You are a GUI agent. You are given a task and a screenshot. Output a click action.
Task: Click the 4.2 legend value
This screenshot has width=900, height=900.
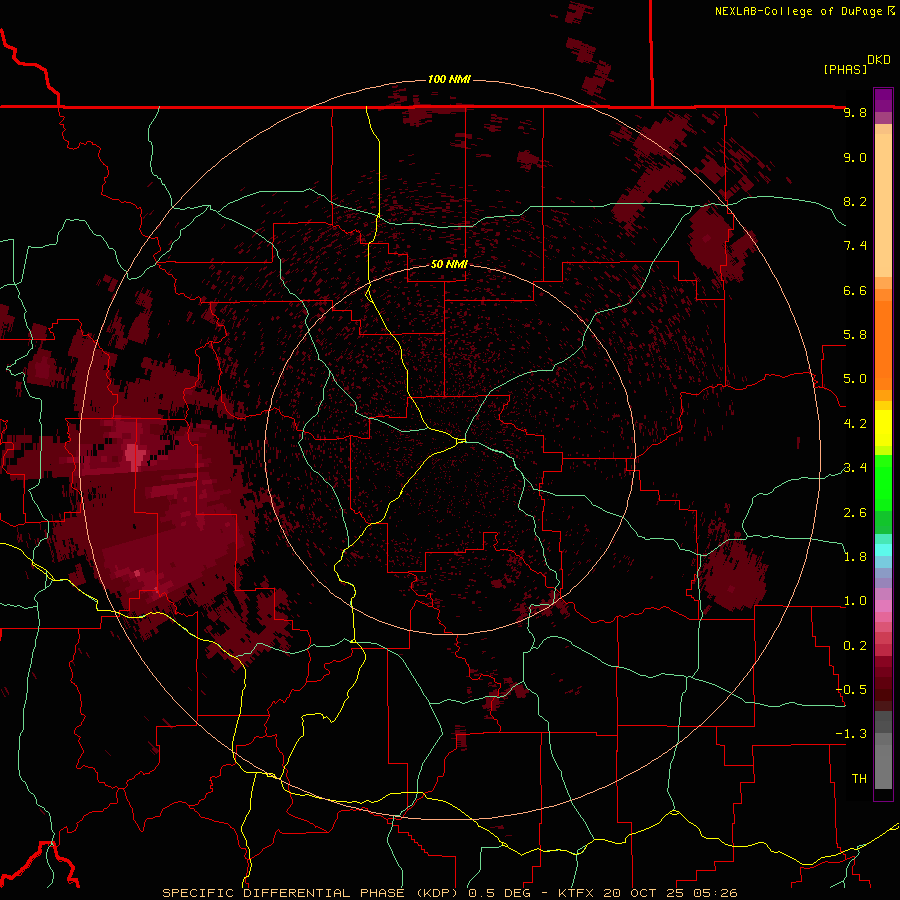855,424
